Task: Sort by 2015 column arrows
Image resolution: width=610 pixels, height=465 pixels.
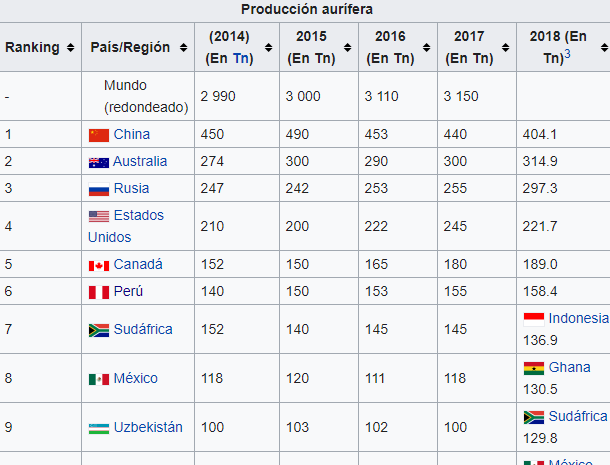Action: [347, 47]
